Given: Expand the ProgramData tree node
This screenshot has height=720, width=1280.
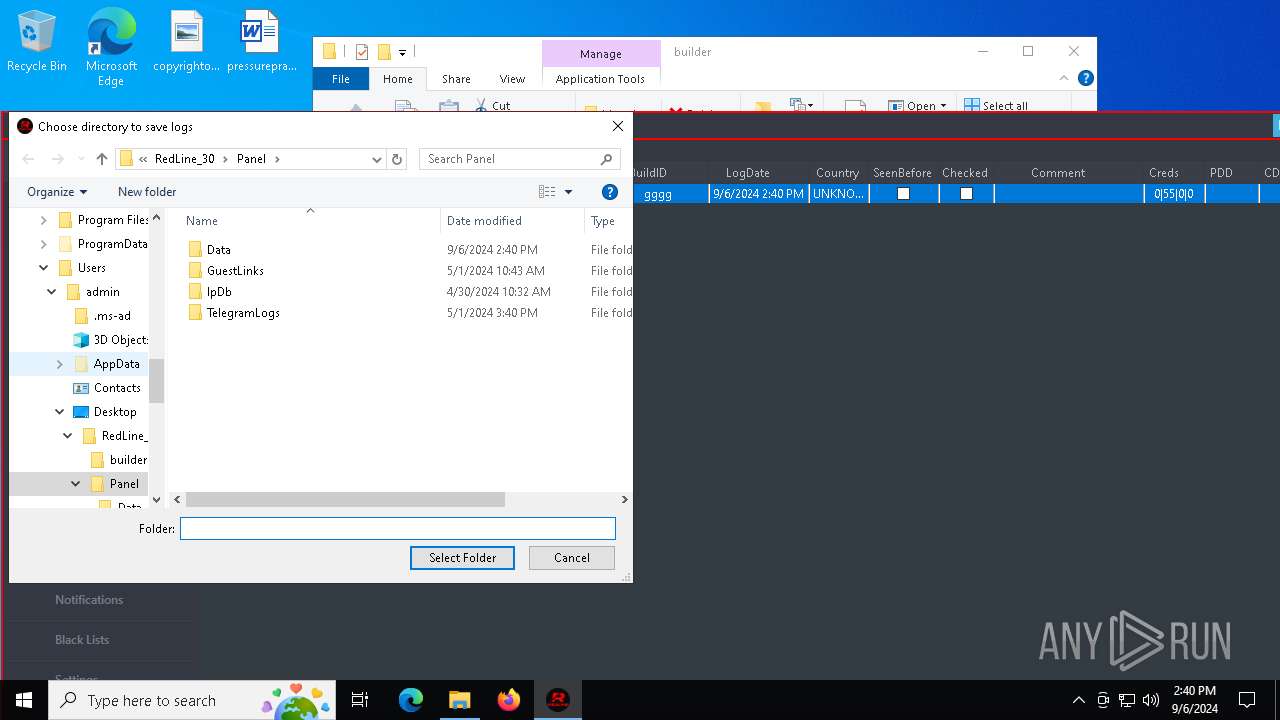Looking at the screenshot, I should tap(43, 244).
